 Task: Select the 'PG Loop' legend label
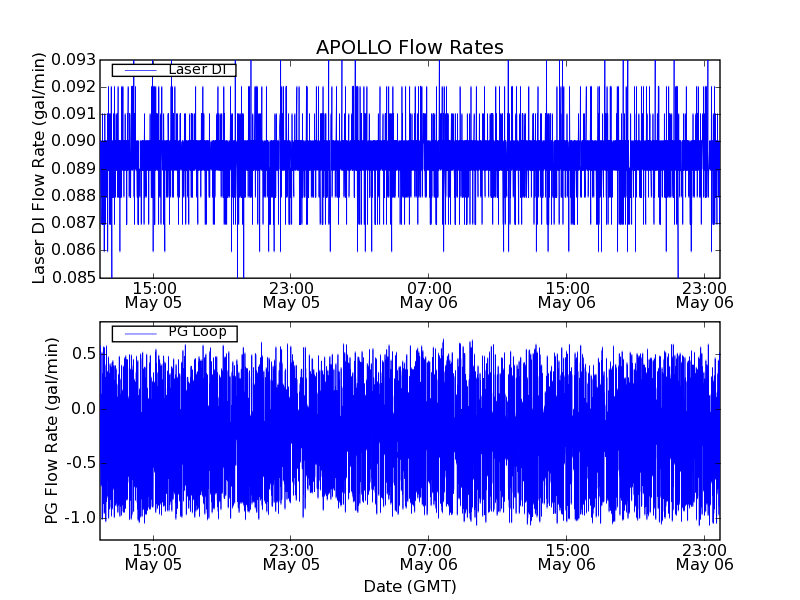197,332
